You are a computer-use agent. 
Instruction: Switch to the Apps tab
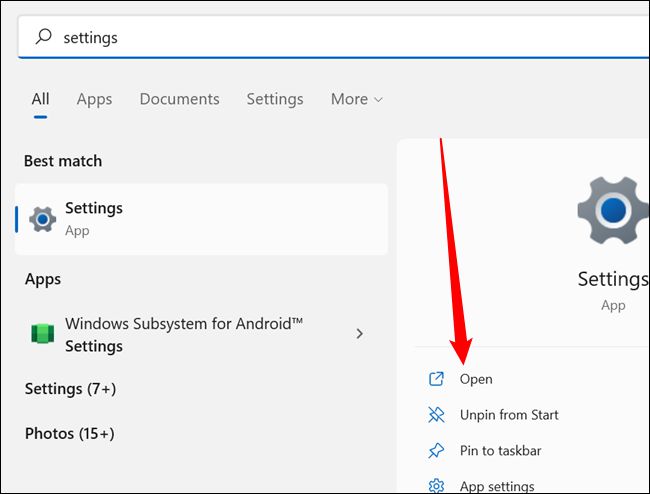(95, 99)
